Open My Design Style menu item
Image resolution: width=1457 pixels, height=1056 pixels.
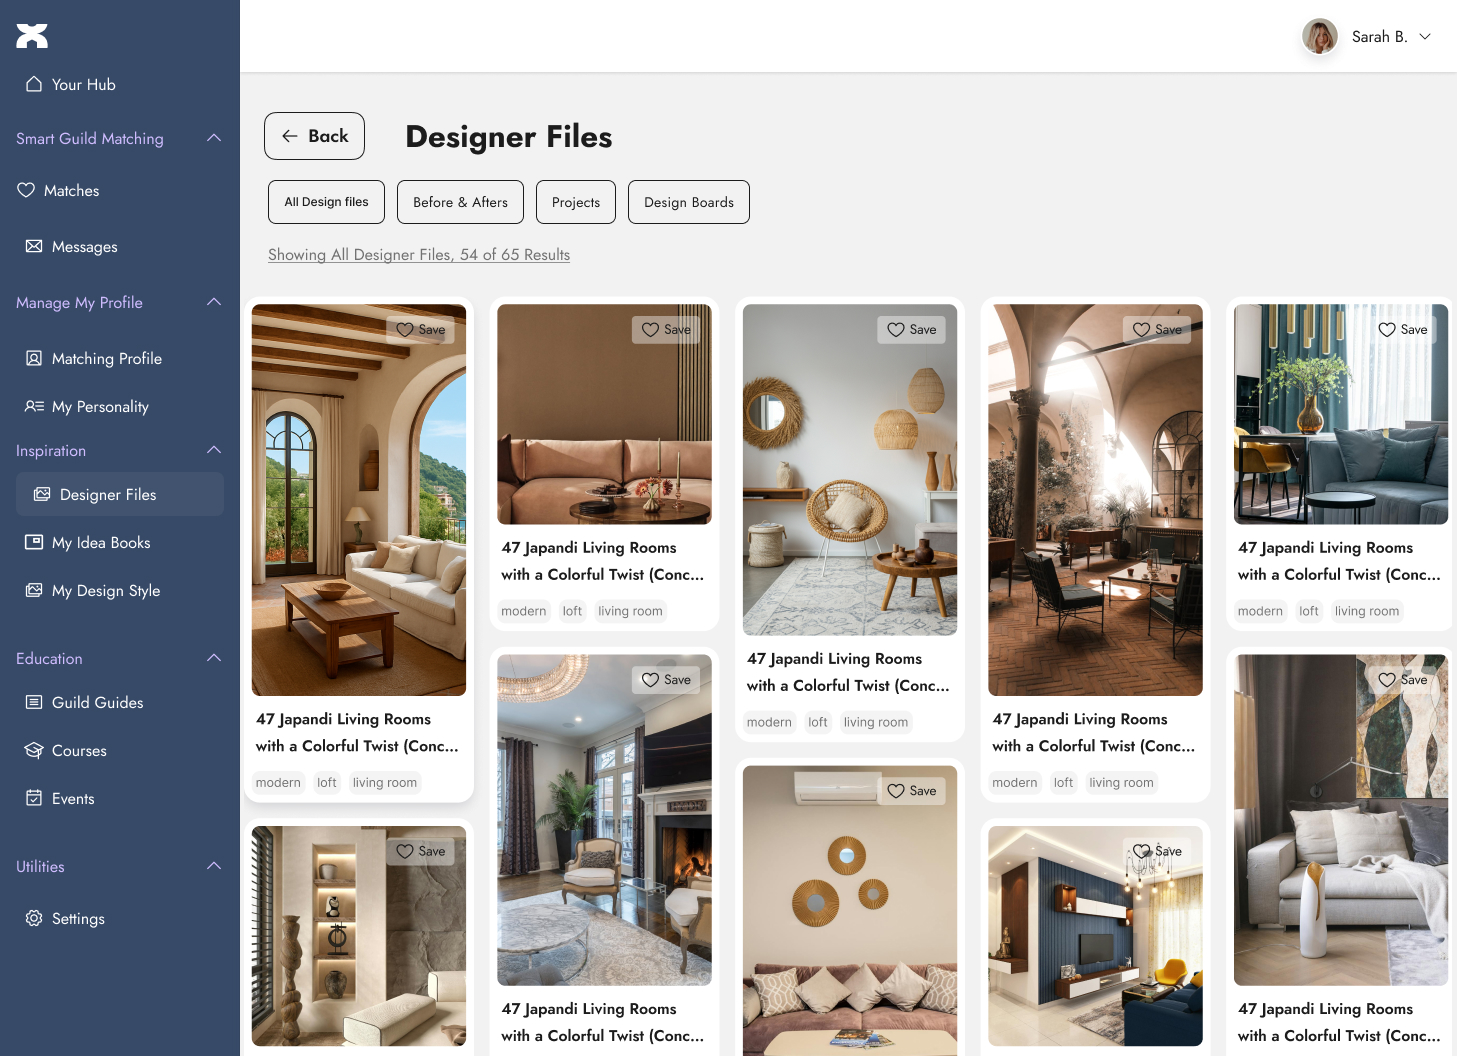[x=120, y=590]
